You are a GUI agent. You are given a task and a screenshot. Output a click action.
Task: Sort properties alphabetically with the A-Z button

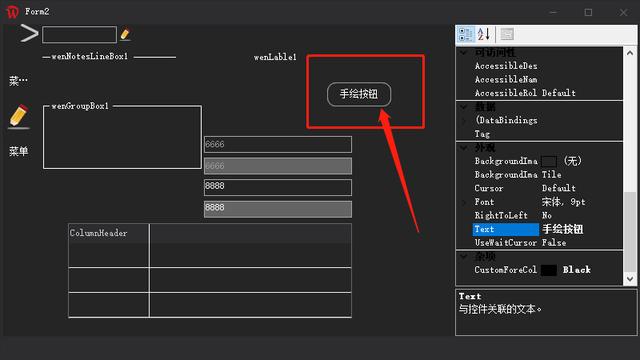pos(484,34)
